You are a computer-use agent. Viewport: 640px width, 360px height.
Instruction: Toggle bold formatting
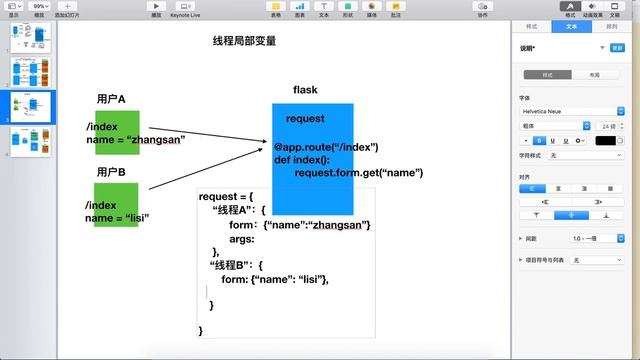coord(539,141)
